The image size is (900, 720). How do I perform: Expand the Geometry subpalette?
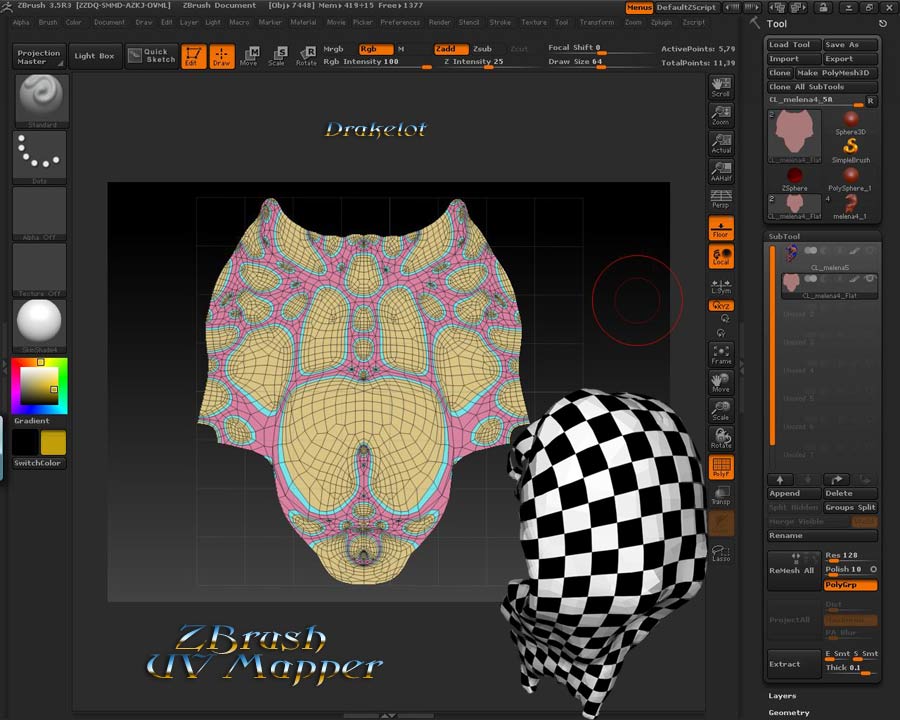coord(789,713)
